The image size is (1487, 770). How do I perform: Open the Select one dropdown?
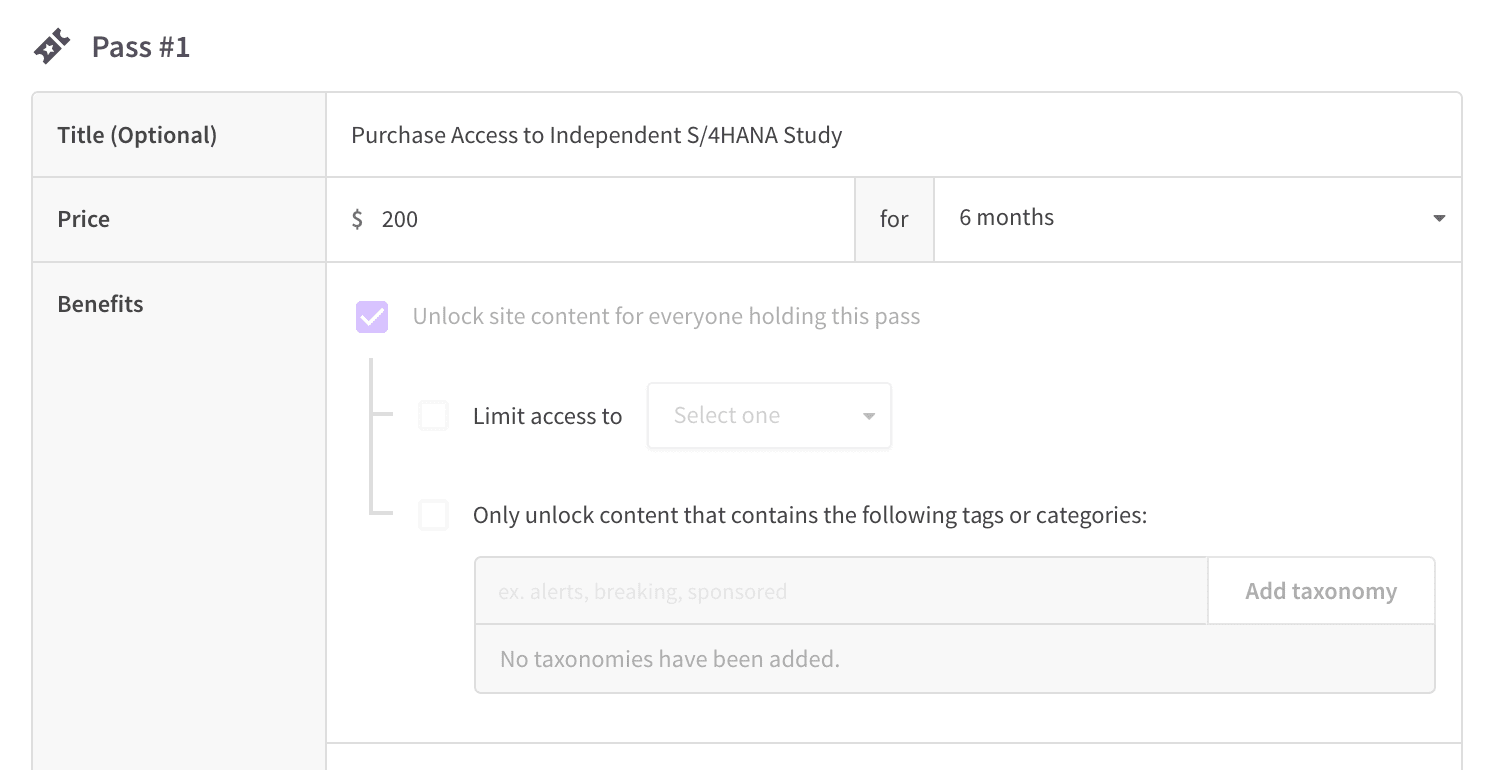click(x=769, y=416)
